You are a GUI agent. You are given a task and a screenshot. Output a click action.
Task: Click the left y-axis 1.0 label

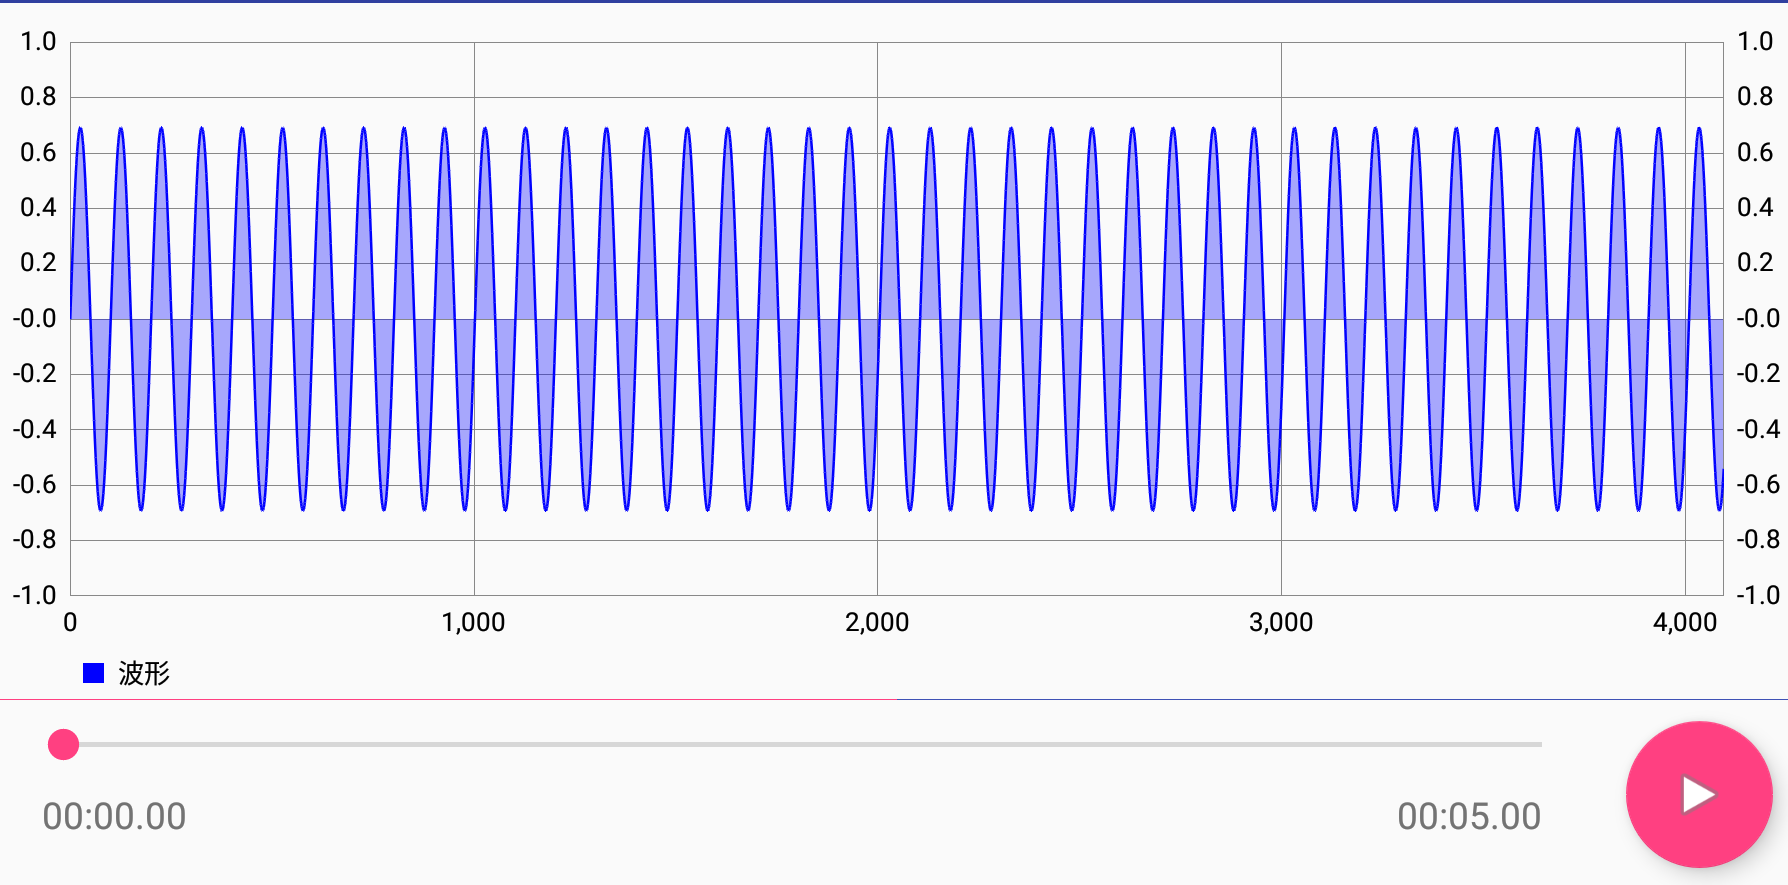(x=38, y=42)
